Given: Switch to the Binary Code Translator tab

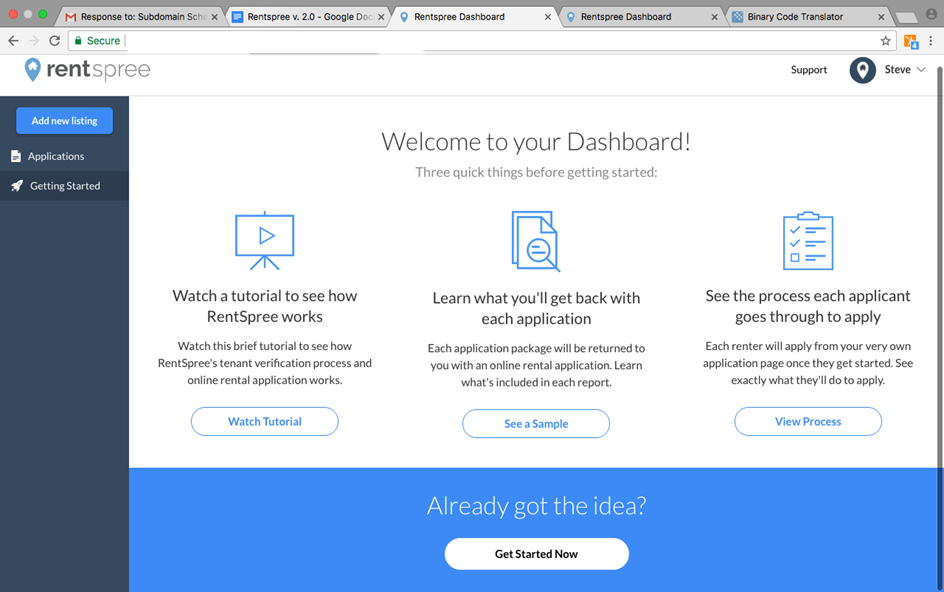Looking at the screenshot, I should pos(807,17).
